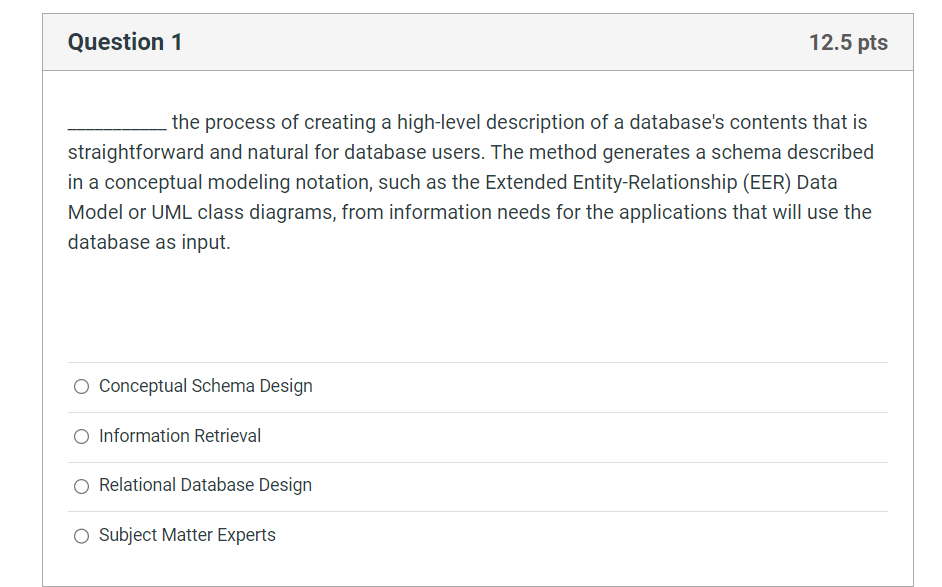Click the Question 1 header

[x=124, y=42]
